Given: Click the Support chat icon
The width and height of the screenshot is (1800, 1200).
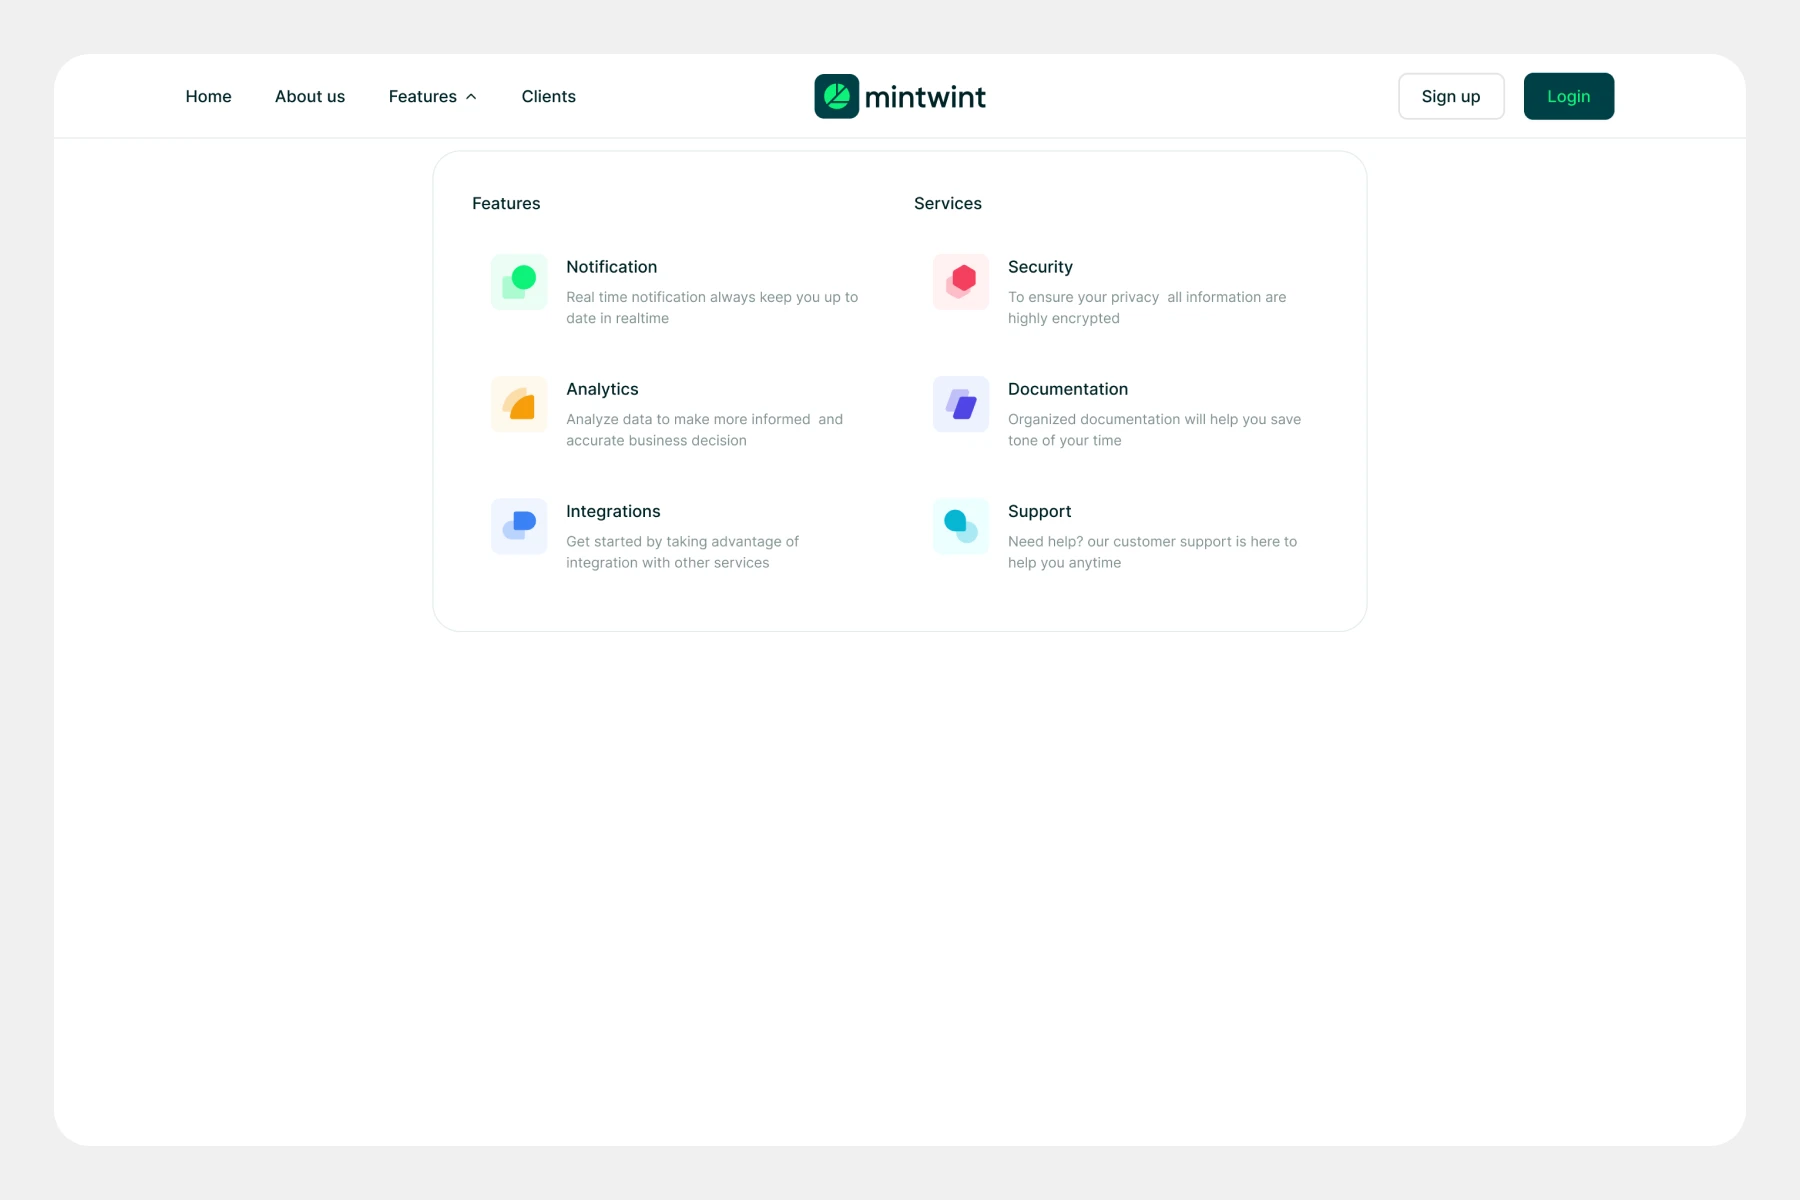Looking at the screenshot, I should (960, 526).
